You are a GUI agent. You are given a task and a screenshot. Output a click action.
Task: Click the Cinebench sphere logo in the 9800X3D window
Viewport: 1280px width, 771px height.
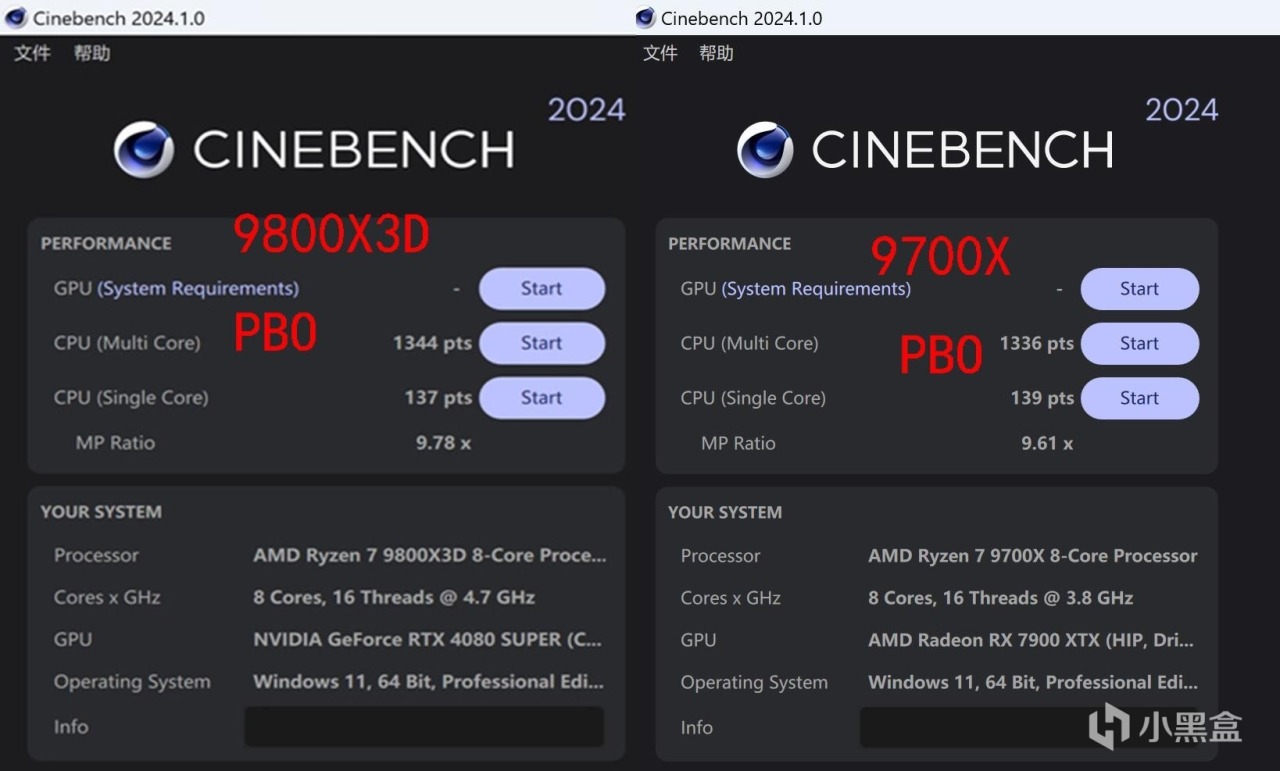tap(144, 150)
